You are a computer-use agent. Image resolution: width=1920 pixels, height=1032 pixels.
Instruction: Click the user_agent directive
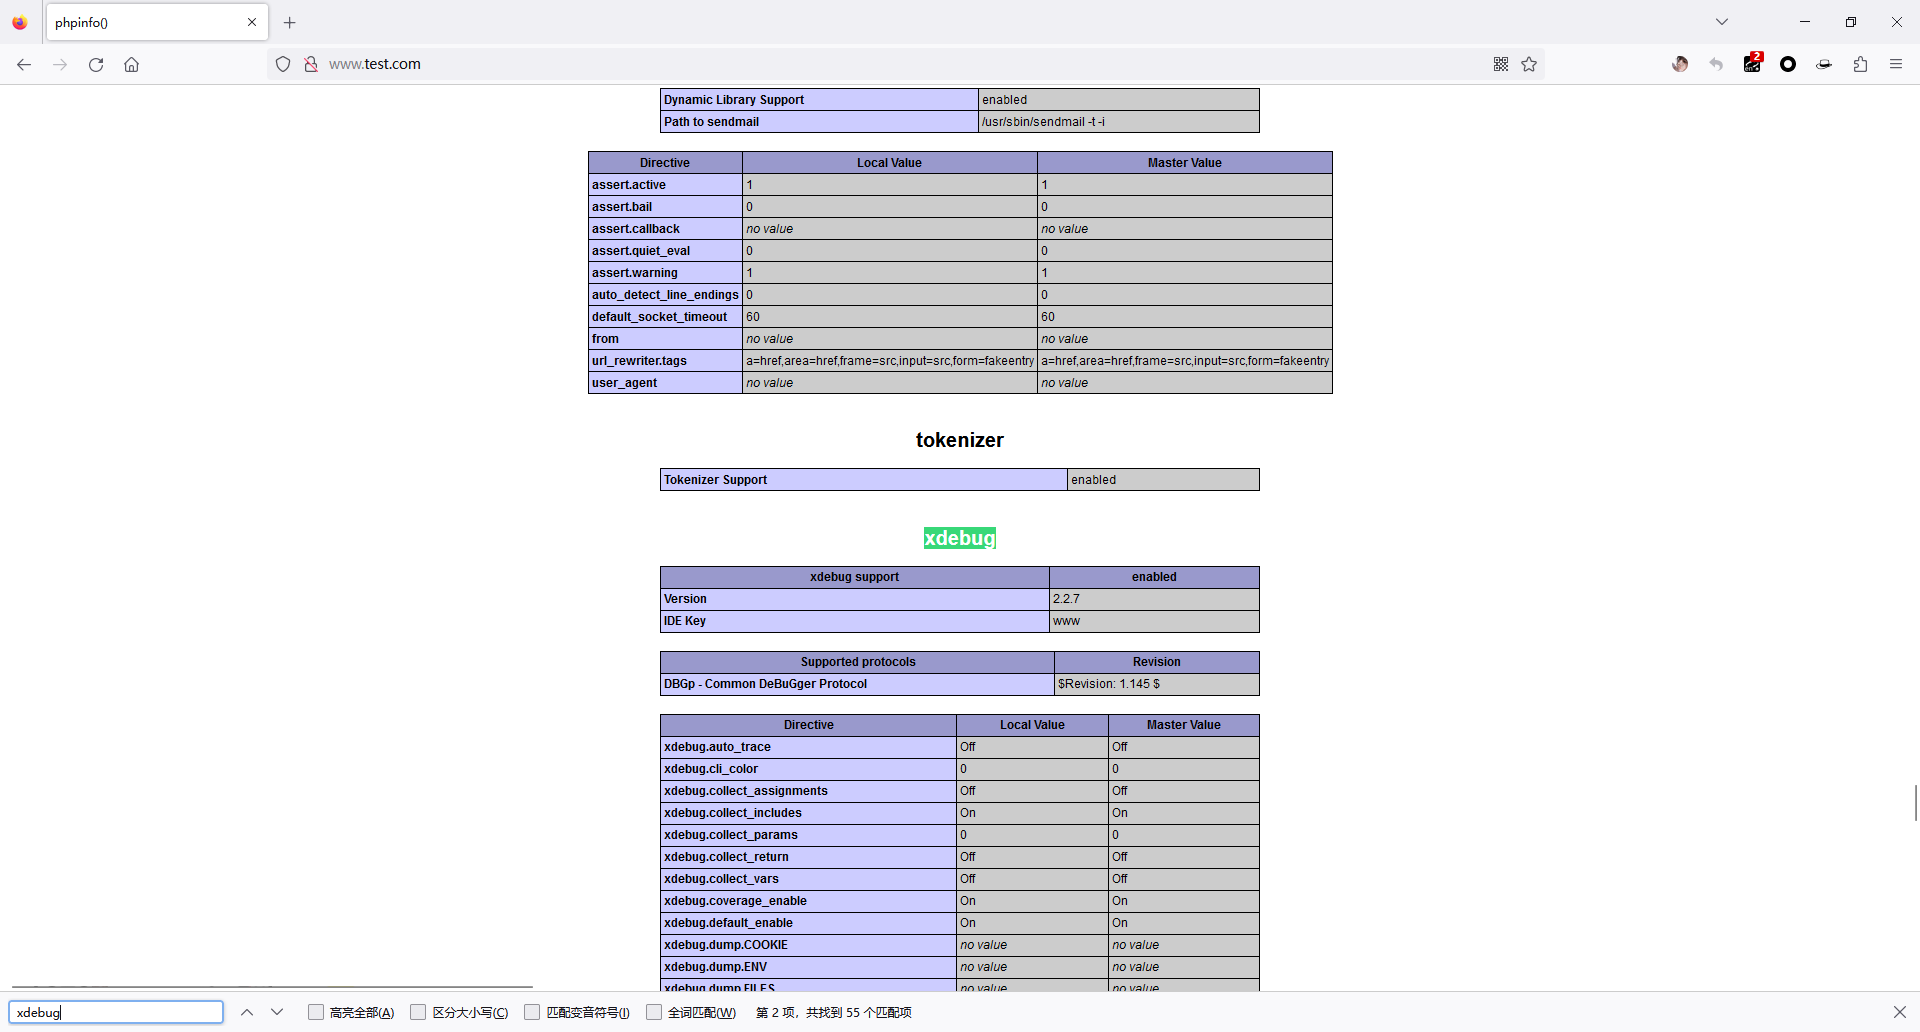point(625,383)
